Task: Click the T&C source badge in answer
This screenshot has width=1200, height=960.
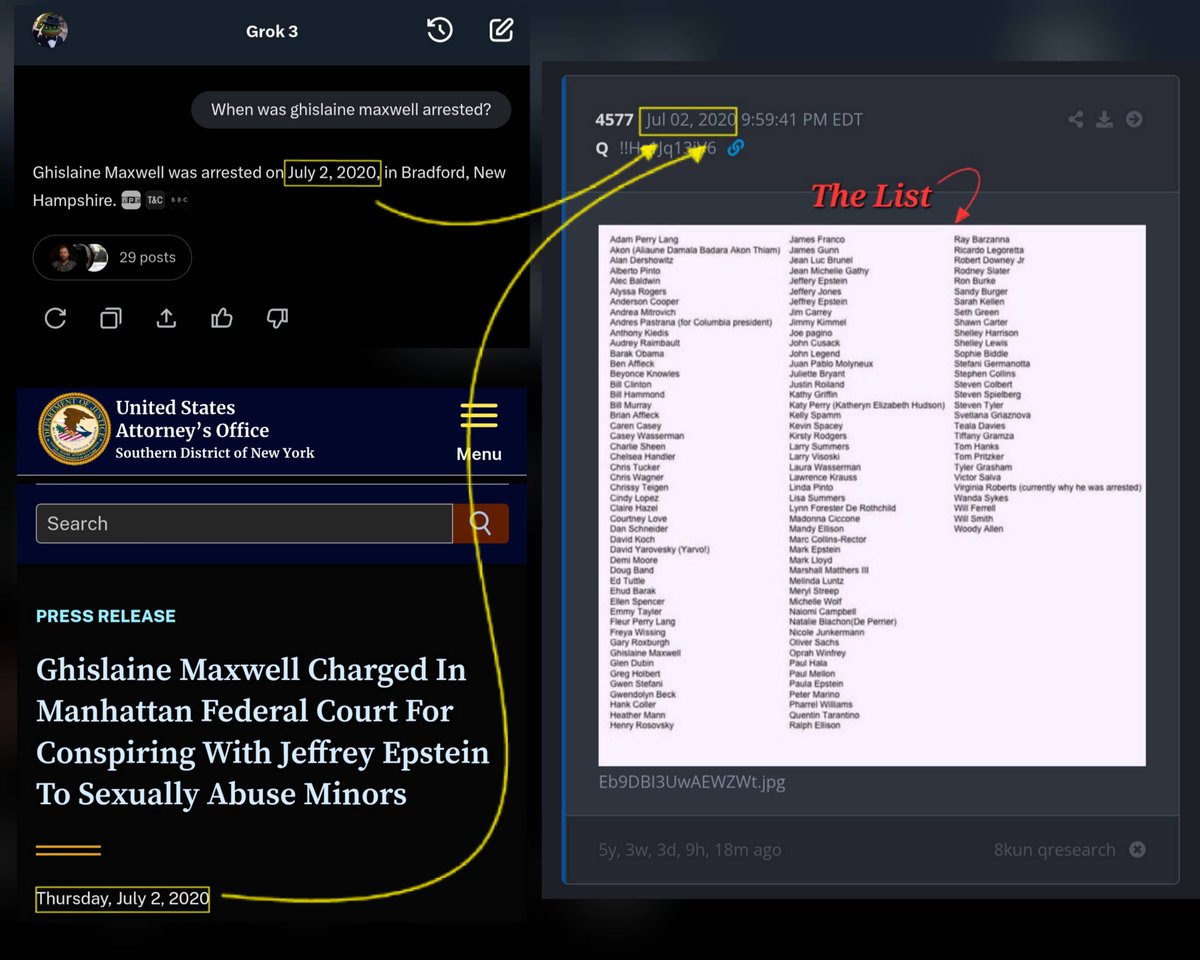Action: tap(155, 200)
